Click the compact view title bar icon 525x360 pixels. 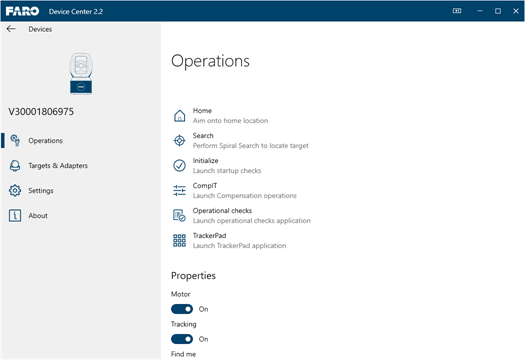[x=457, y=11]
